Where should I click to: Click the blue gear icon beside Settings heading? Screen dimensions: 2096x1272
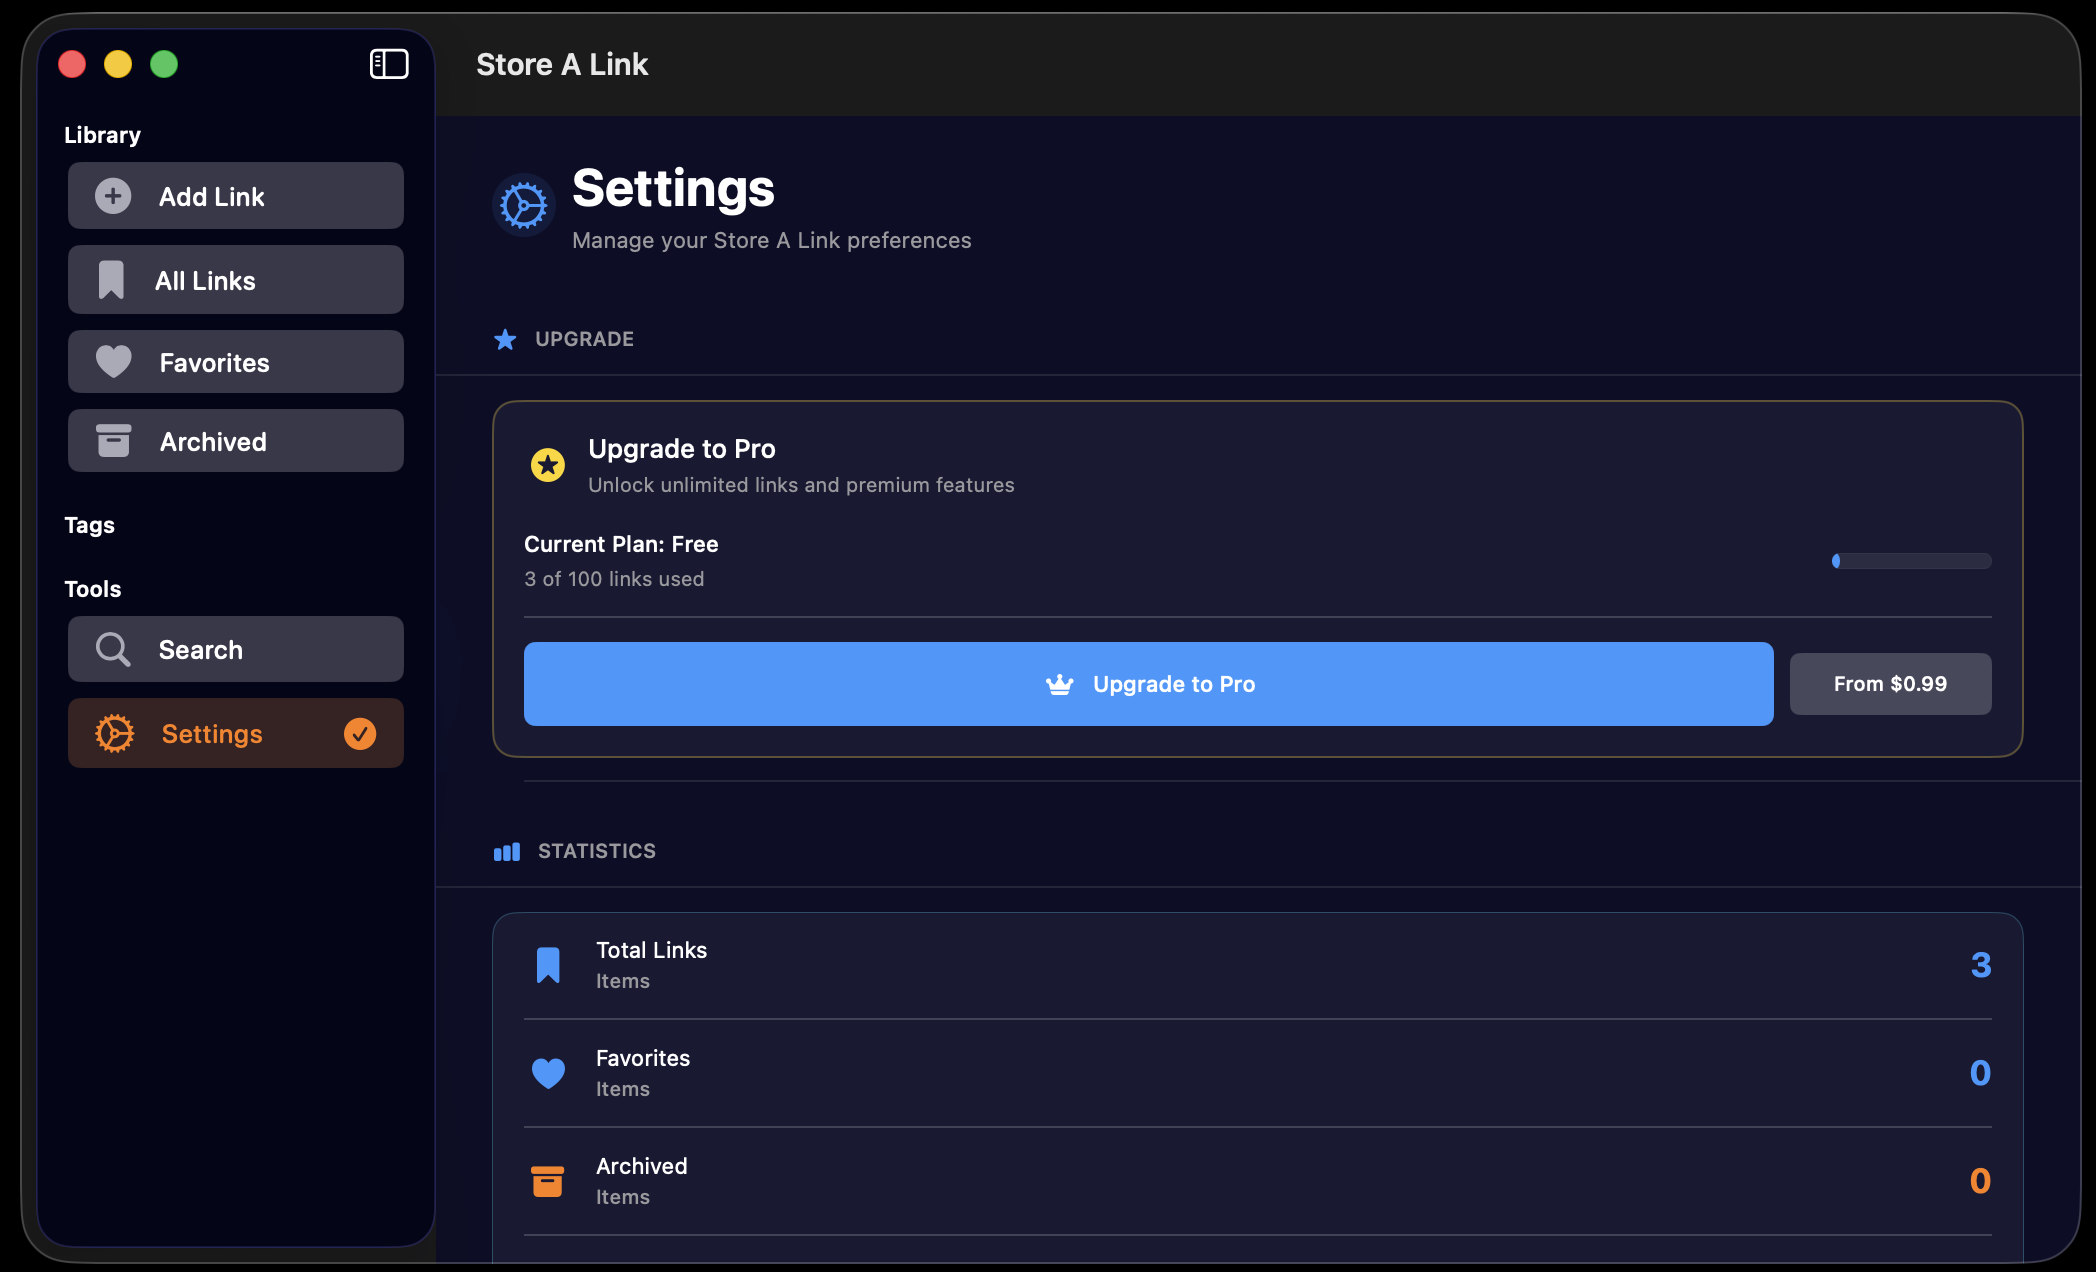[523, 206]
